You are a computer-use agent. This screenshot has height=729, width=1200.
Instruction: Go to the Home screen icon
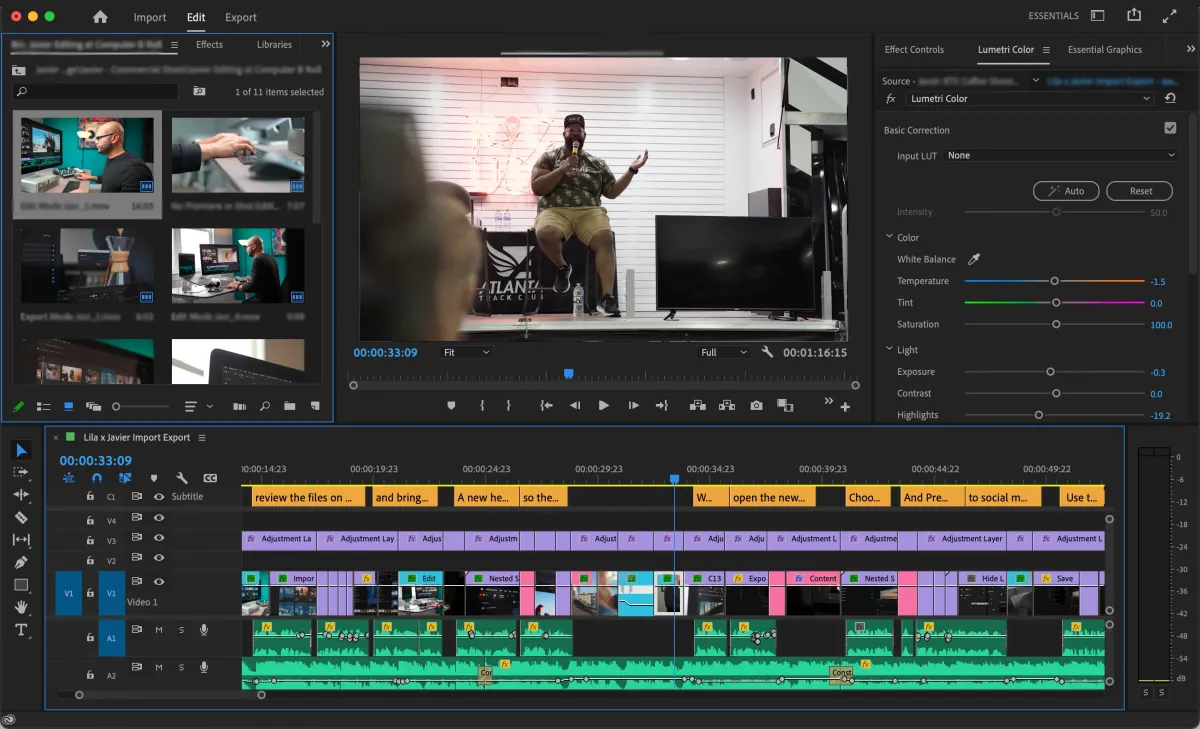pos(100,17)
